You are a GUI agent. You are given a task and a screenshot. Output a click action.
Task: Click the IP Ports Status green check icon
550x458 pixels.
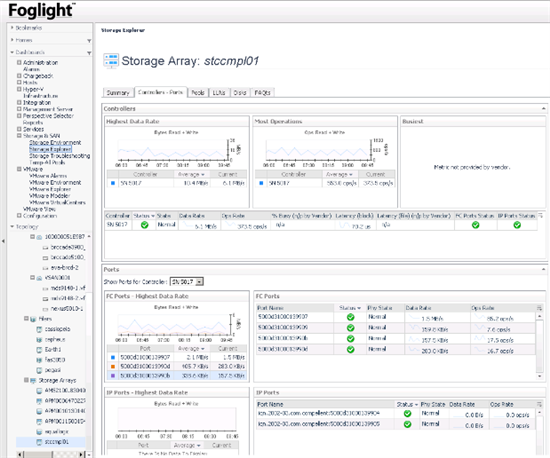517,225
